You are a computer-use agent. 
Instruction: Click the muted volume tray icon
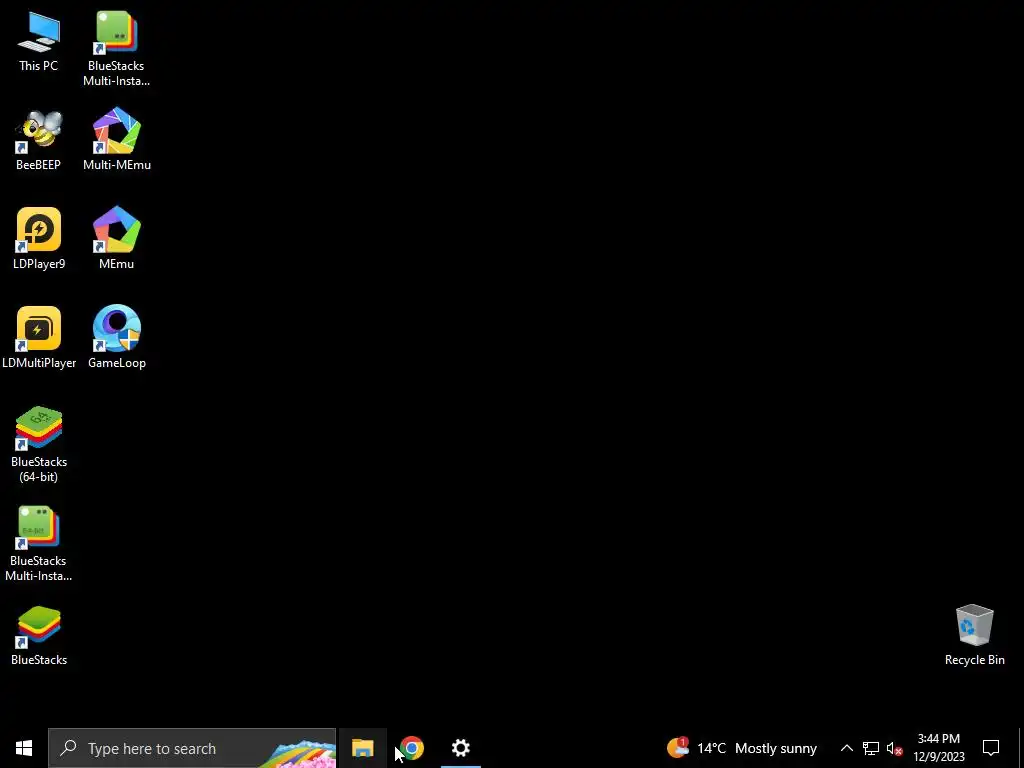[x=894, y=748]
